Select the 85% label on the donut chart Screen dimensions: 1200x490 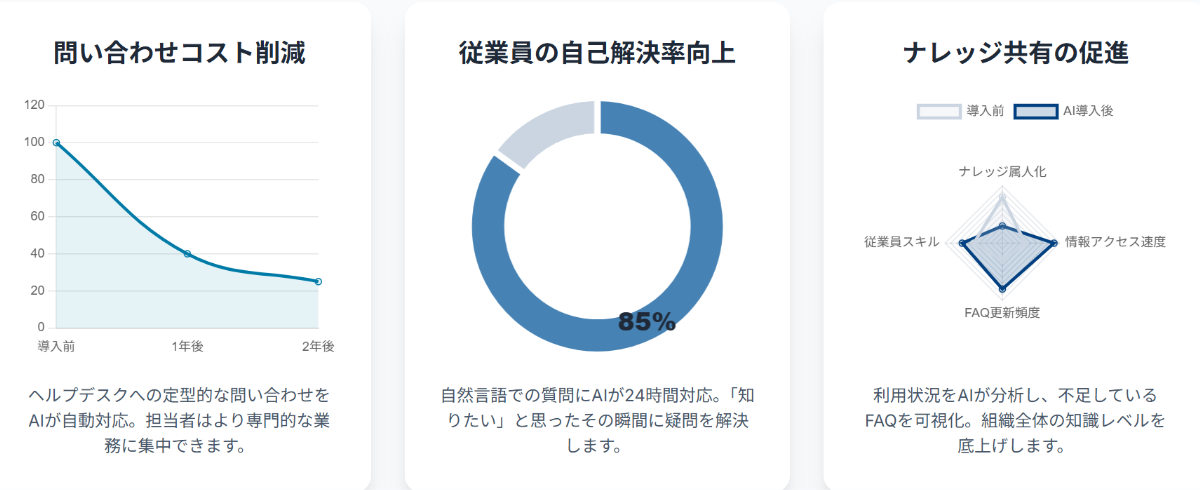[647, 322]
